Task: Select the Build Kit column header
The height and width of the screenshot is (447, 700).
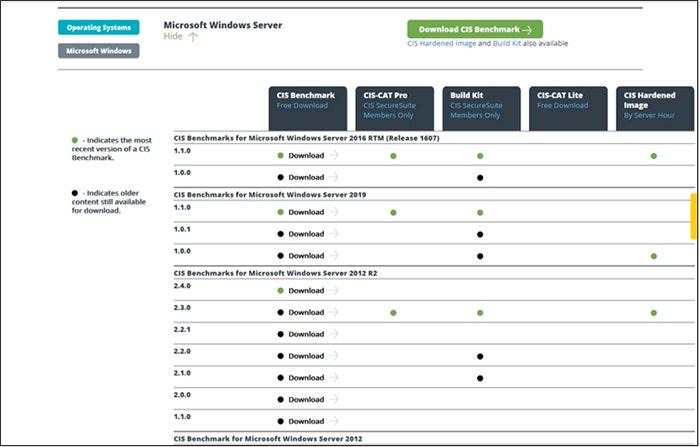Action: pyautogui.click(x=481, y=109)
